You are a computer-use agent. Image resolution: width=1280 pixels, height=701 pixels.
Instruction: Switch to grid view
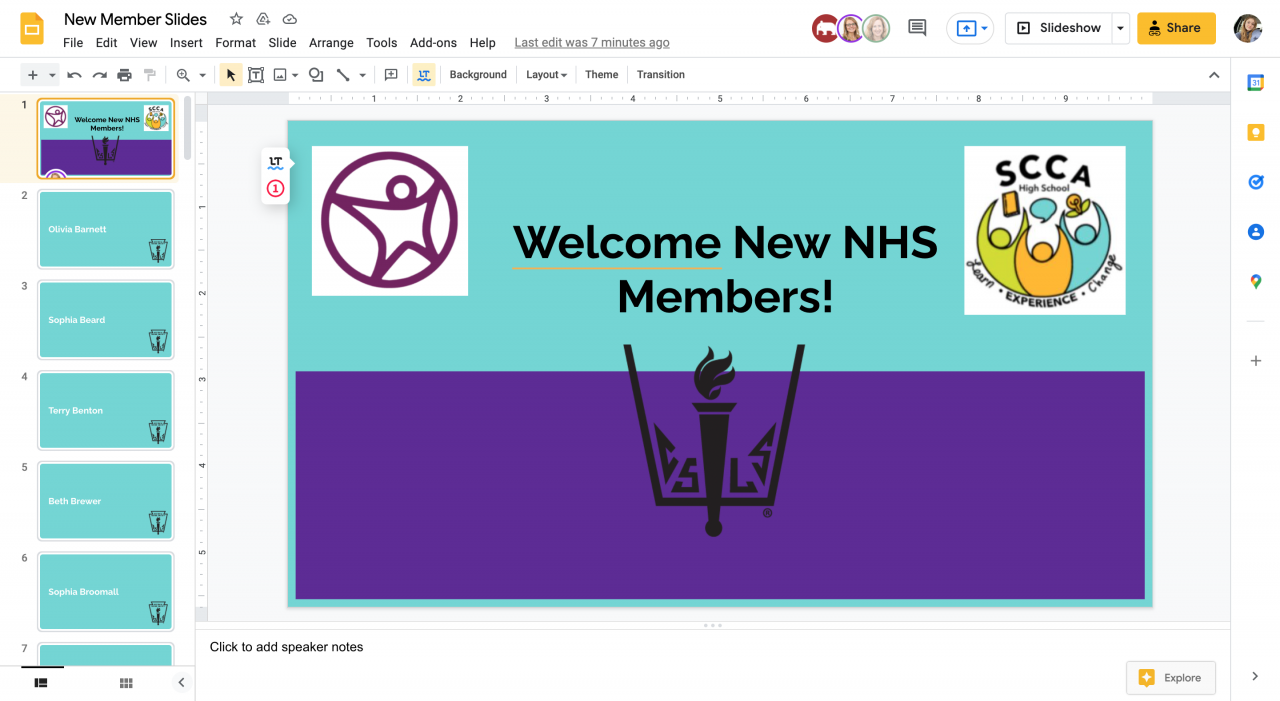coord(126,683)
